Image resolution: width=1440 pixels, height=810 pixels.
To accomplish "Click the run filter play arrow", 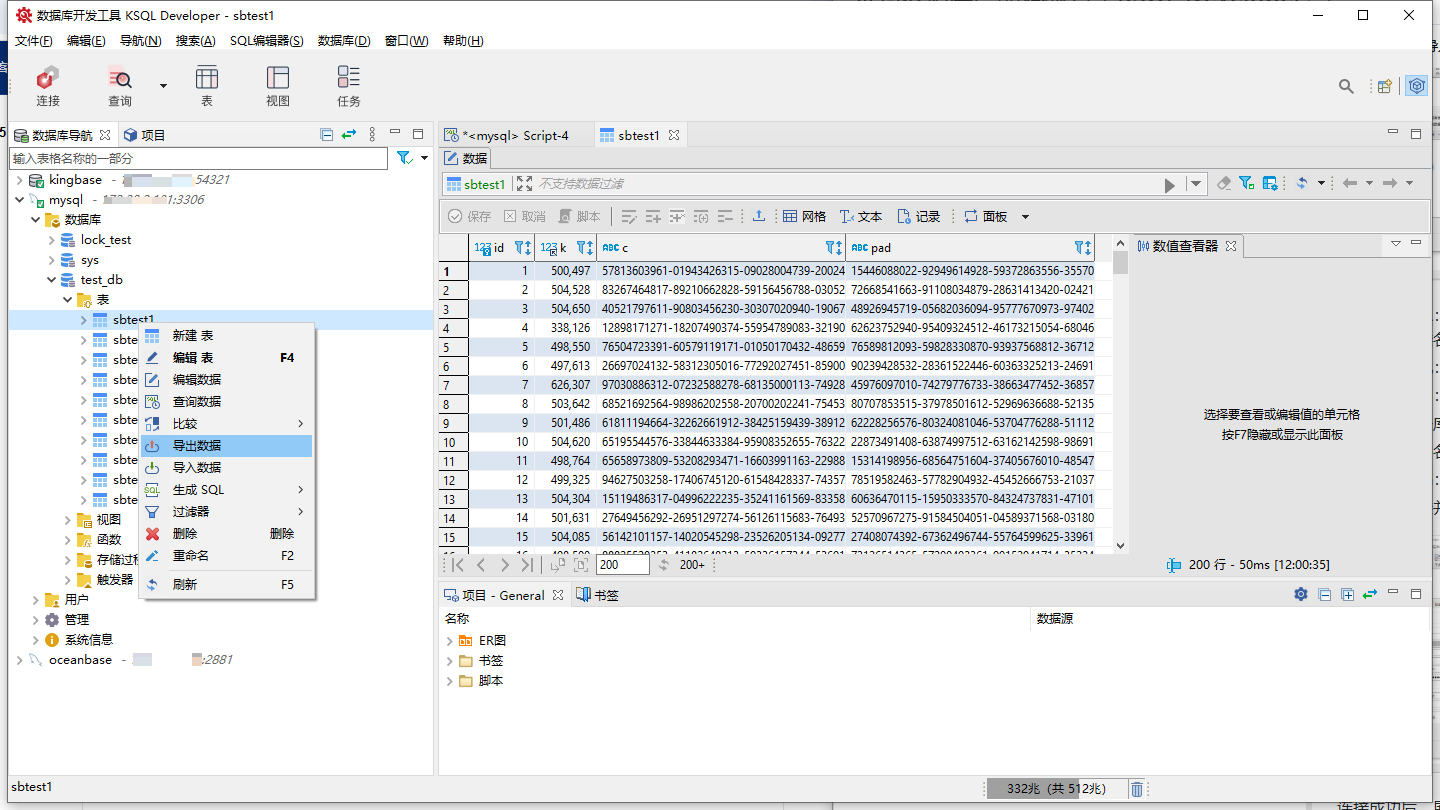I will coord(1169,184).
